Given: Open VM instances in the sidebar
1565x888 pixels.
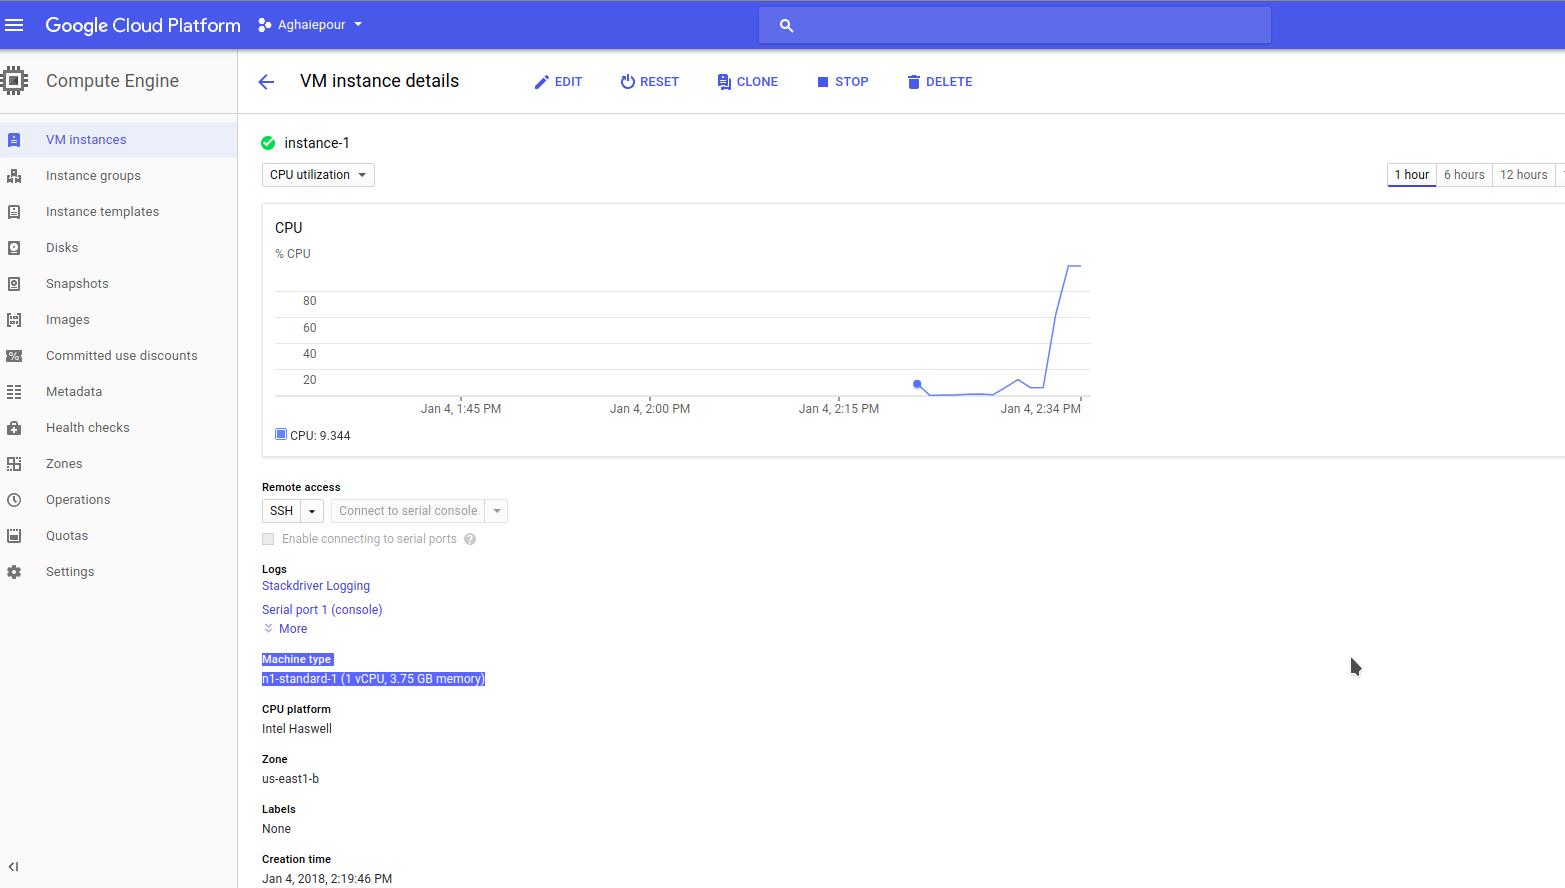Looking at the screenshot, I should pos(118,140).
